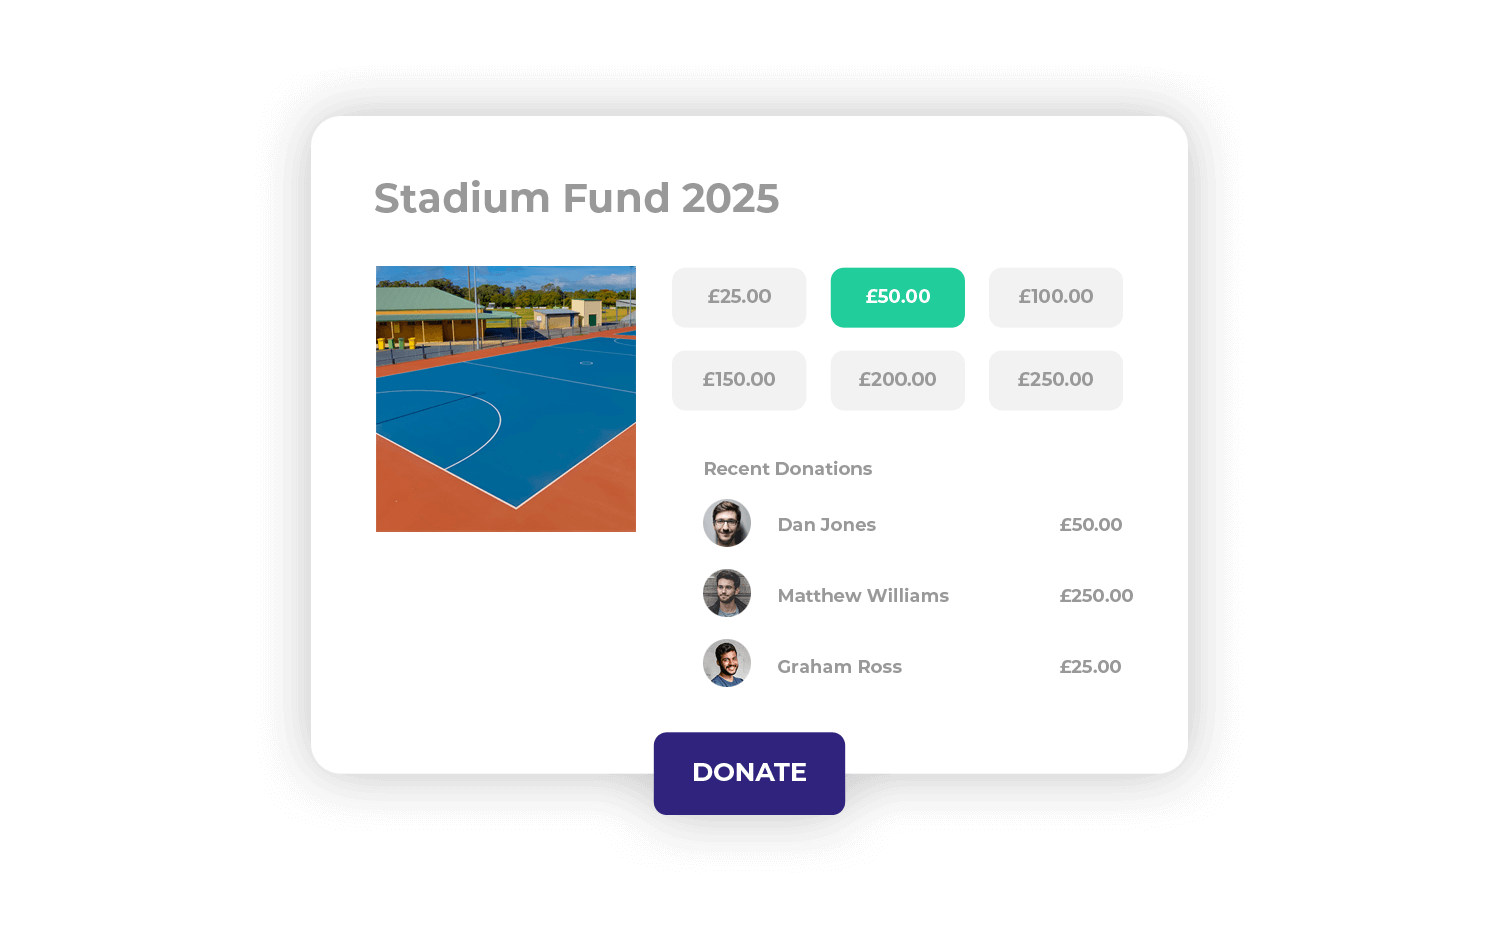Open Graham Ross's profile avatar
Screen dimensions: 1500x930
click(727, 663)
